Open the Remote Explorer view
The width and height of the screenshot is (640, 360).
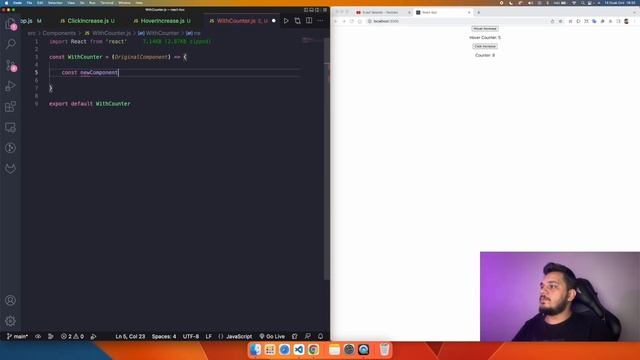(x=11, y=127)
